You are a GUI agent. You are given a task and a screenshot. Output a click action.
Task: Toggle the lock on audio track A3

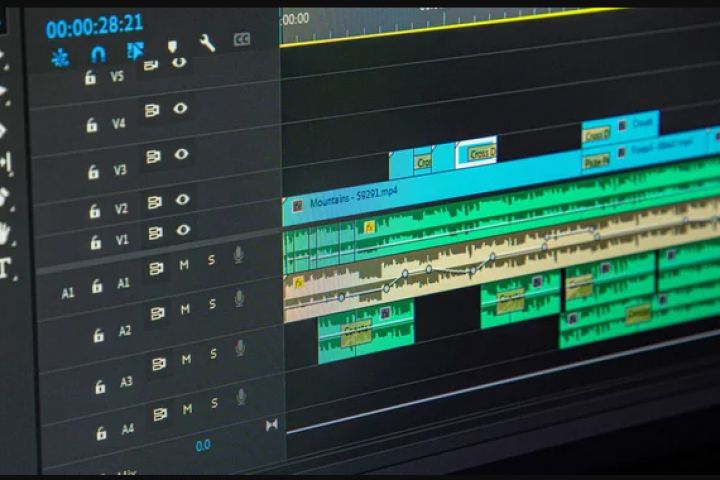coord(100,387)
